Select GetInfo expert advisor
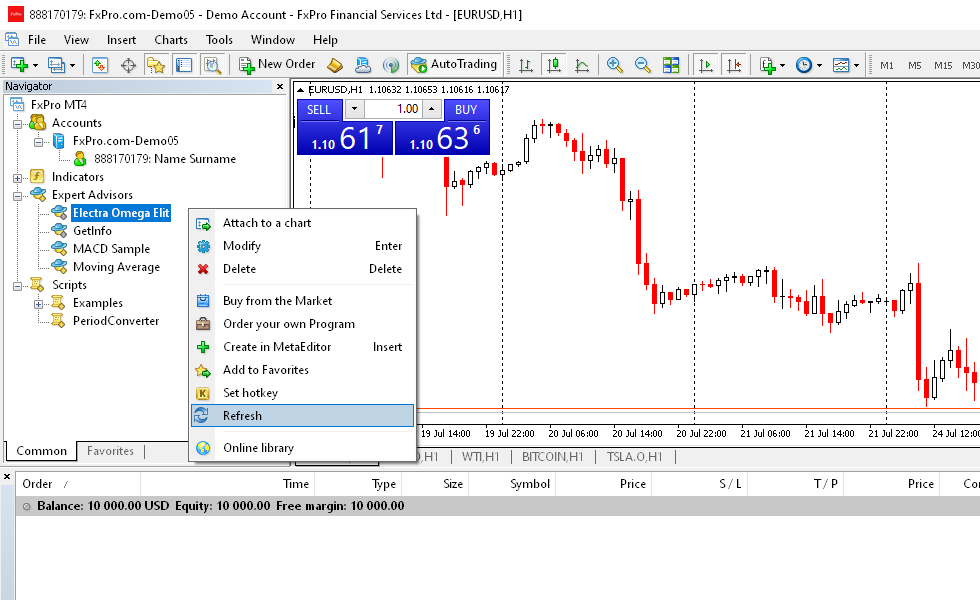Viewport: 980px width, 600px height. tap(92, 231)
